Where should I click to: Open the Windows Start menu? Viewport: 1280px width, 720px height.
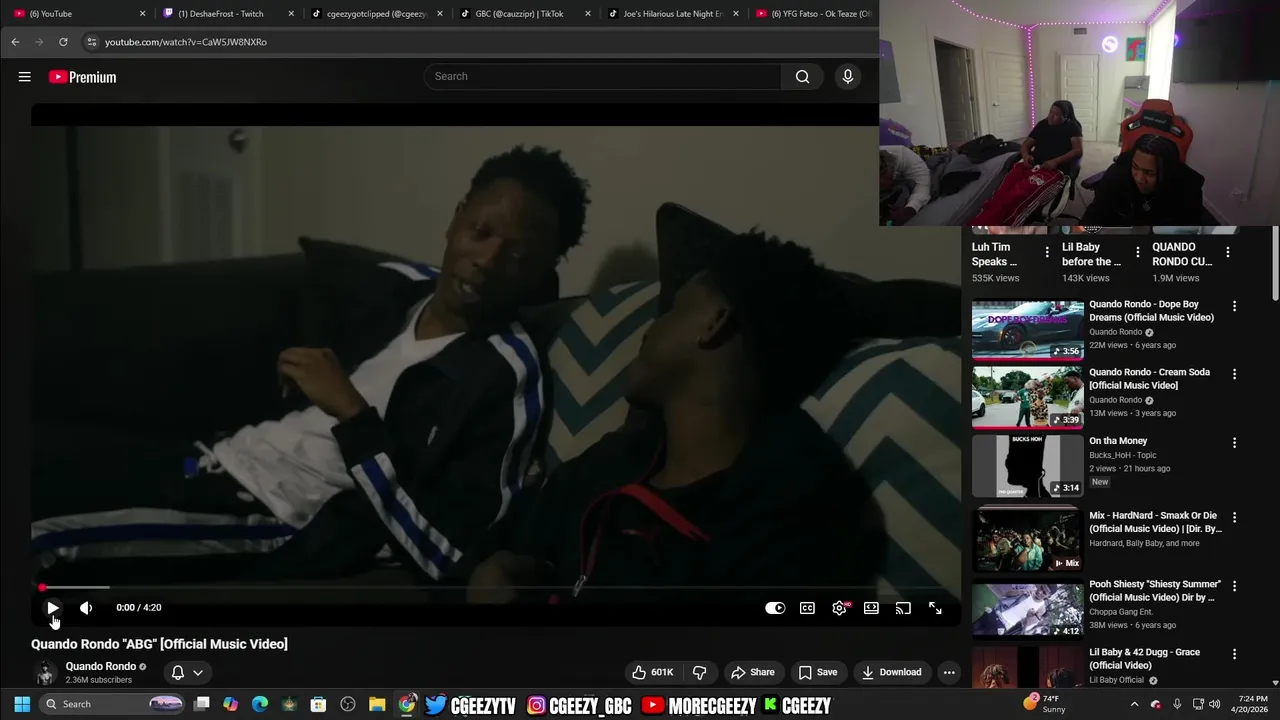22,704
